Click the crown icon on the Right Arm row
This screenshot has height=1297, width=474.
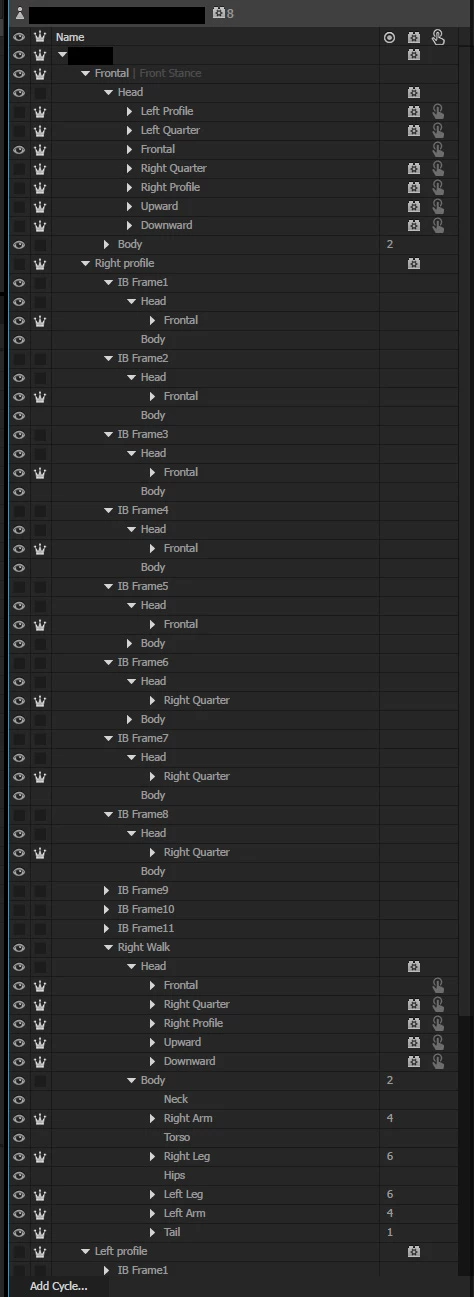[40, 1118]
